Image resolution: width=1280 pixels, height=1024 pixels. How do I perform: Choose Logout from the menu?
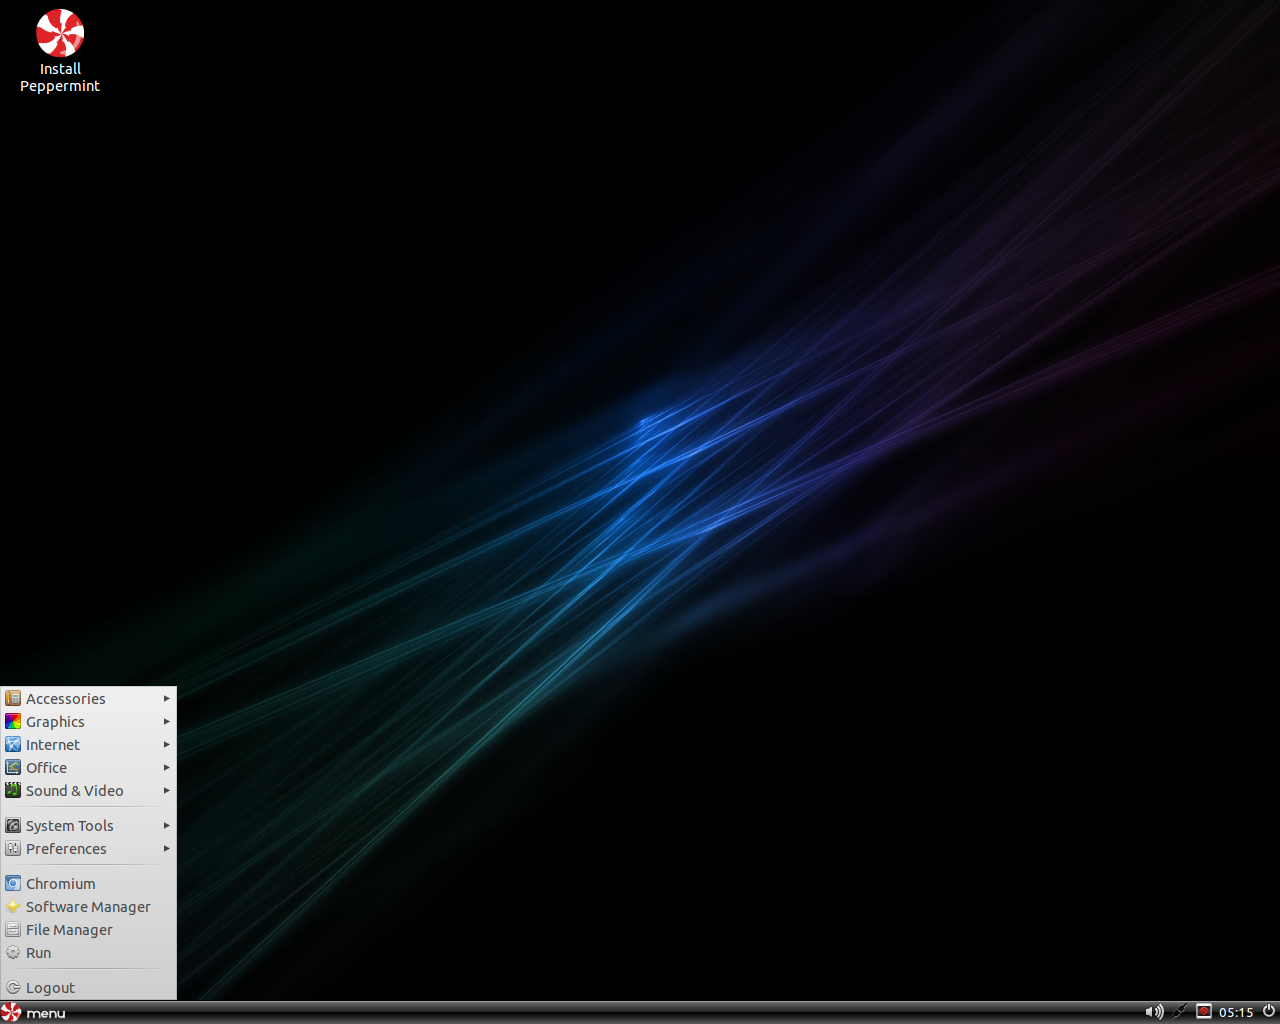click(x=88, y=988)
